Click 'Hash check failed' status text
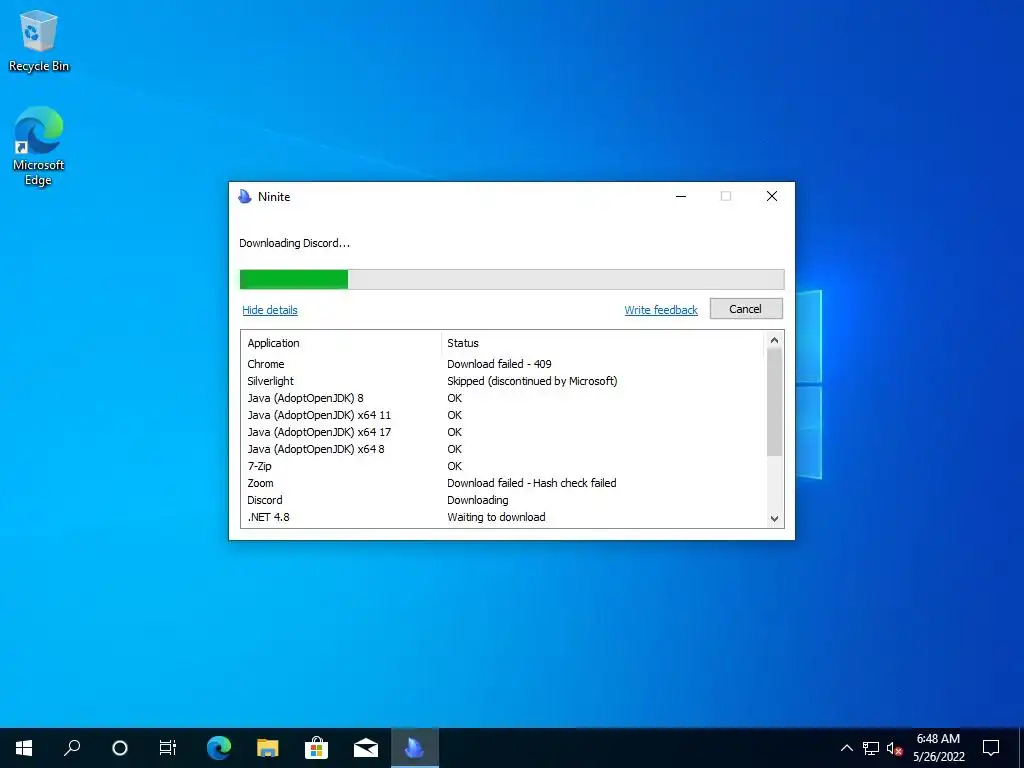 (575, 483)
